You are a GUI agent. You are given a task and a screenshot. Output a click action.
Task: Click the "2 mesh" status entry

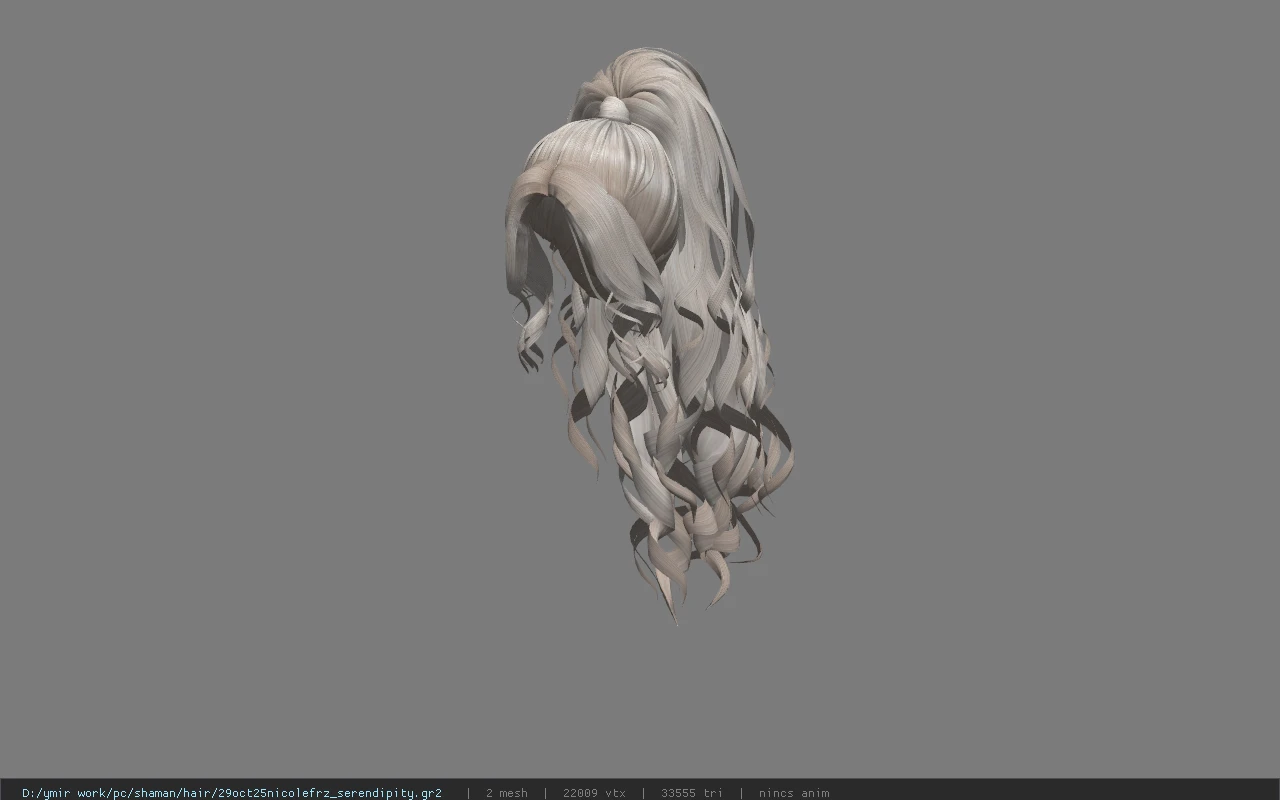click(506, 793)
